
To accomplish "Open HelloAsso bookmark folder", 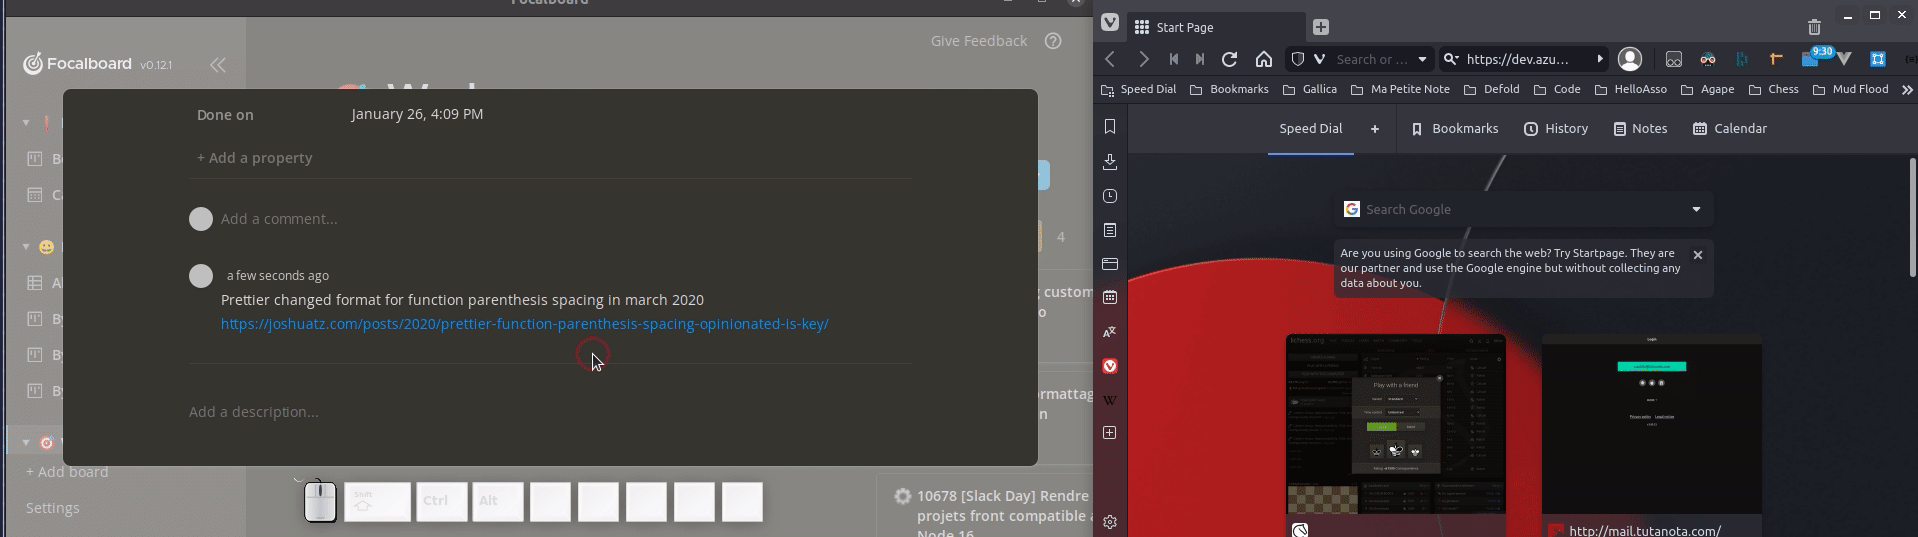I will point(1630,89).
